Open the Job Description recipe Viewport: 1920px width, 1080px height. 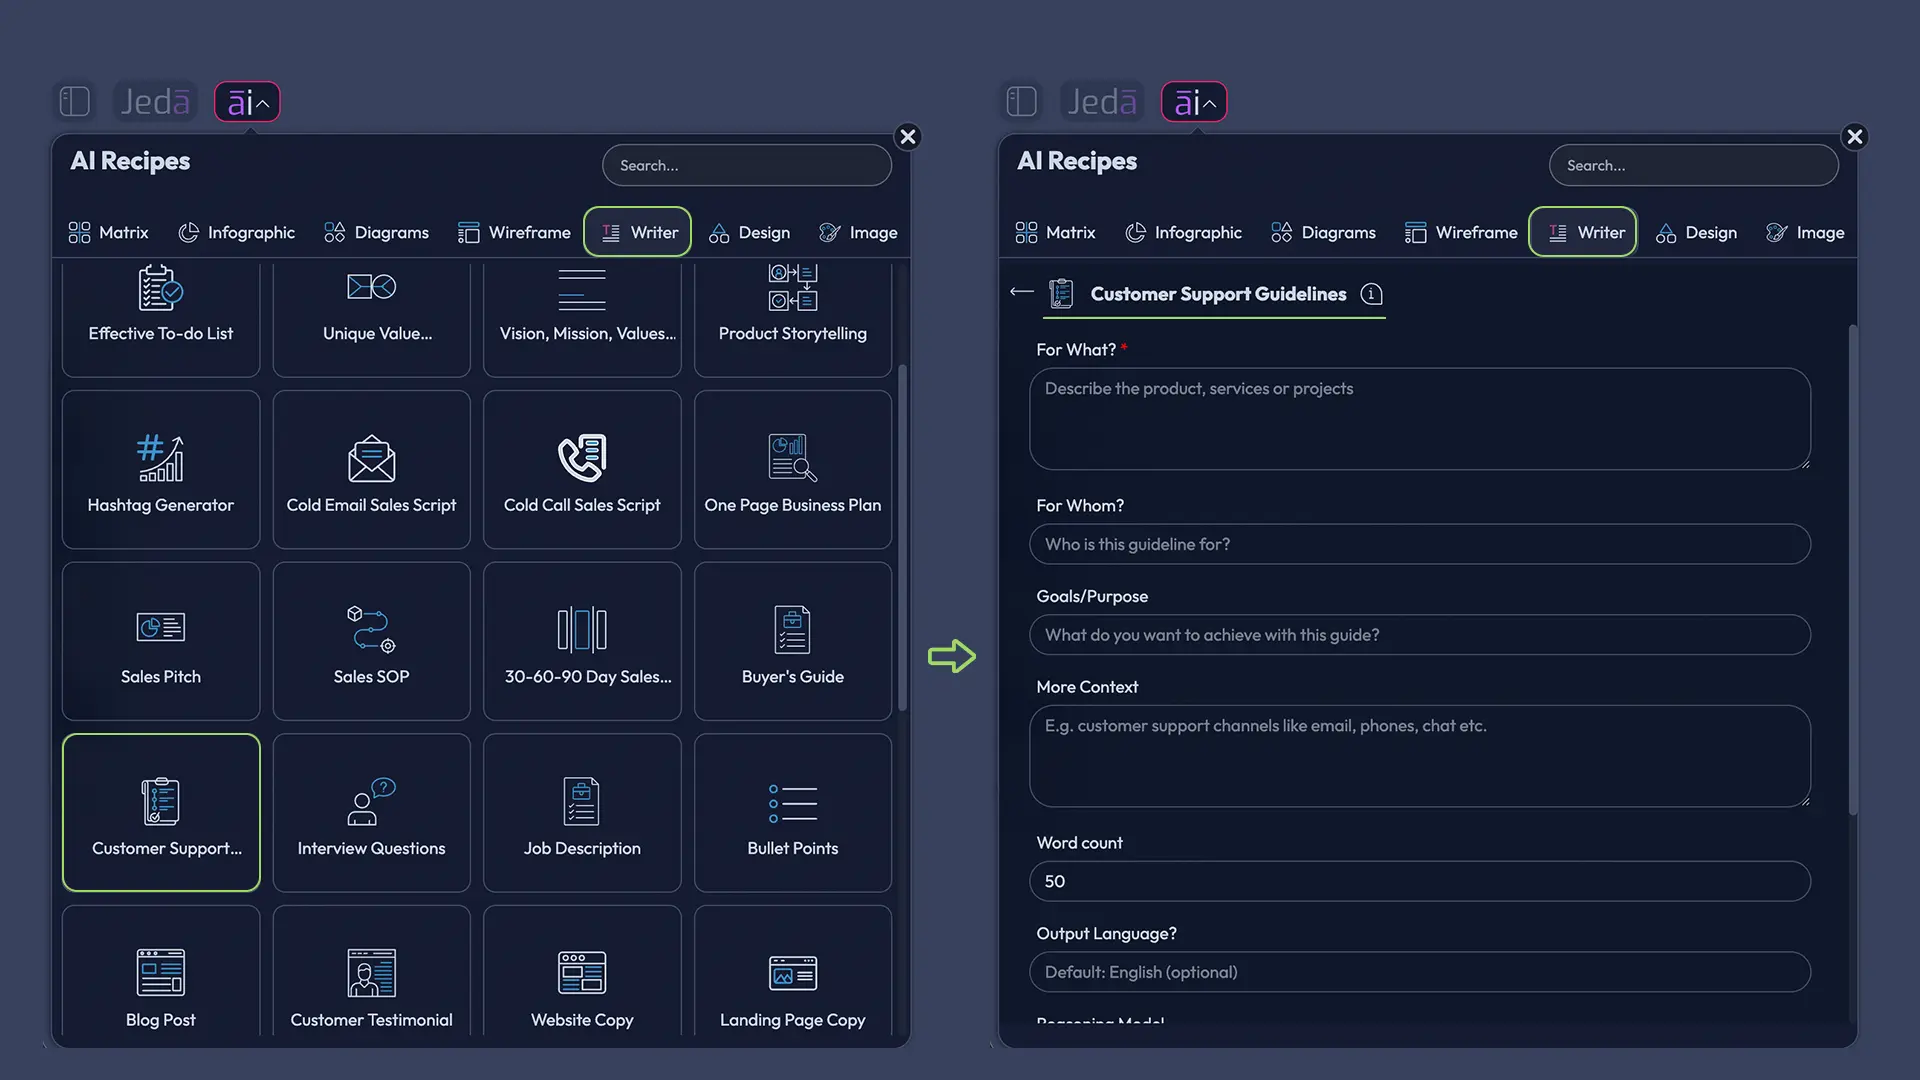(x=582, y=813)
